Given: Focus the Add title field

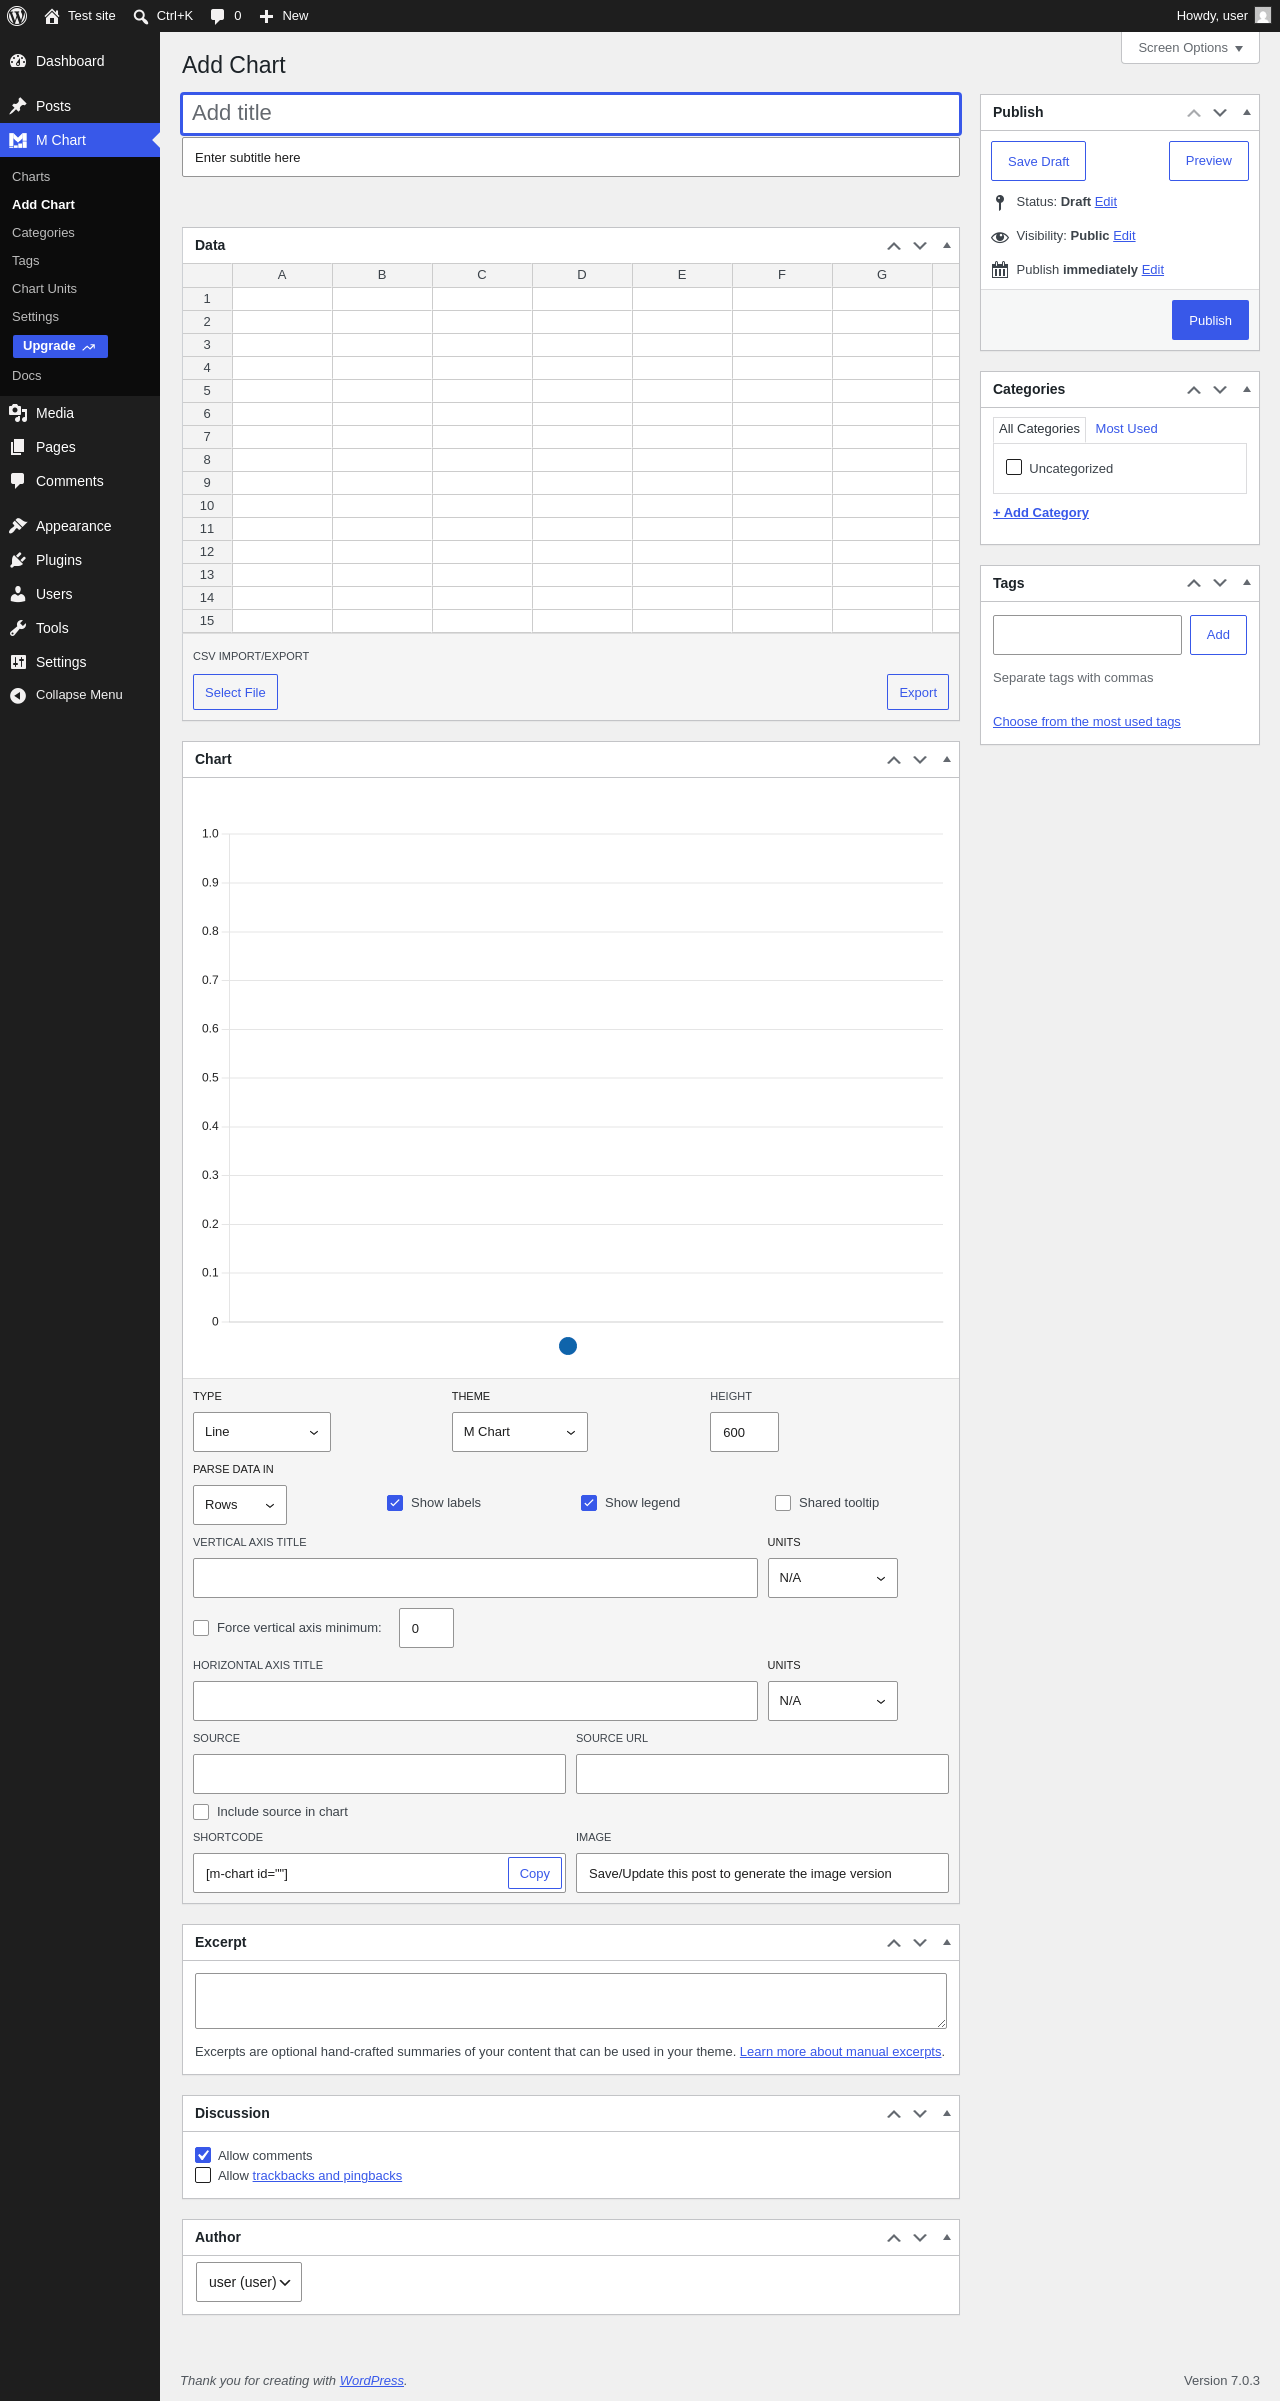Looking at the screenshot, I should click(571, 114).
